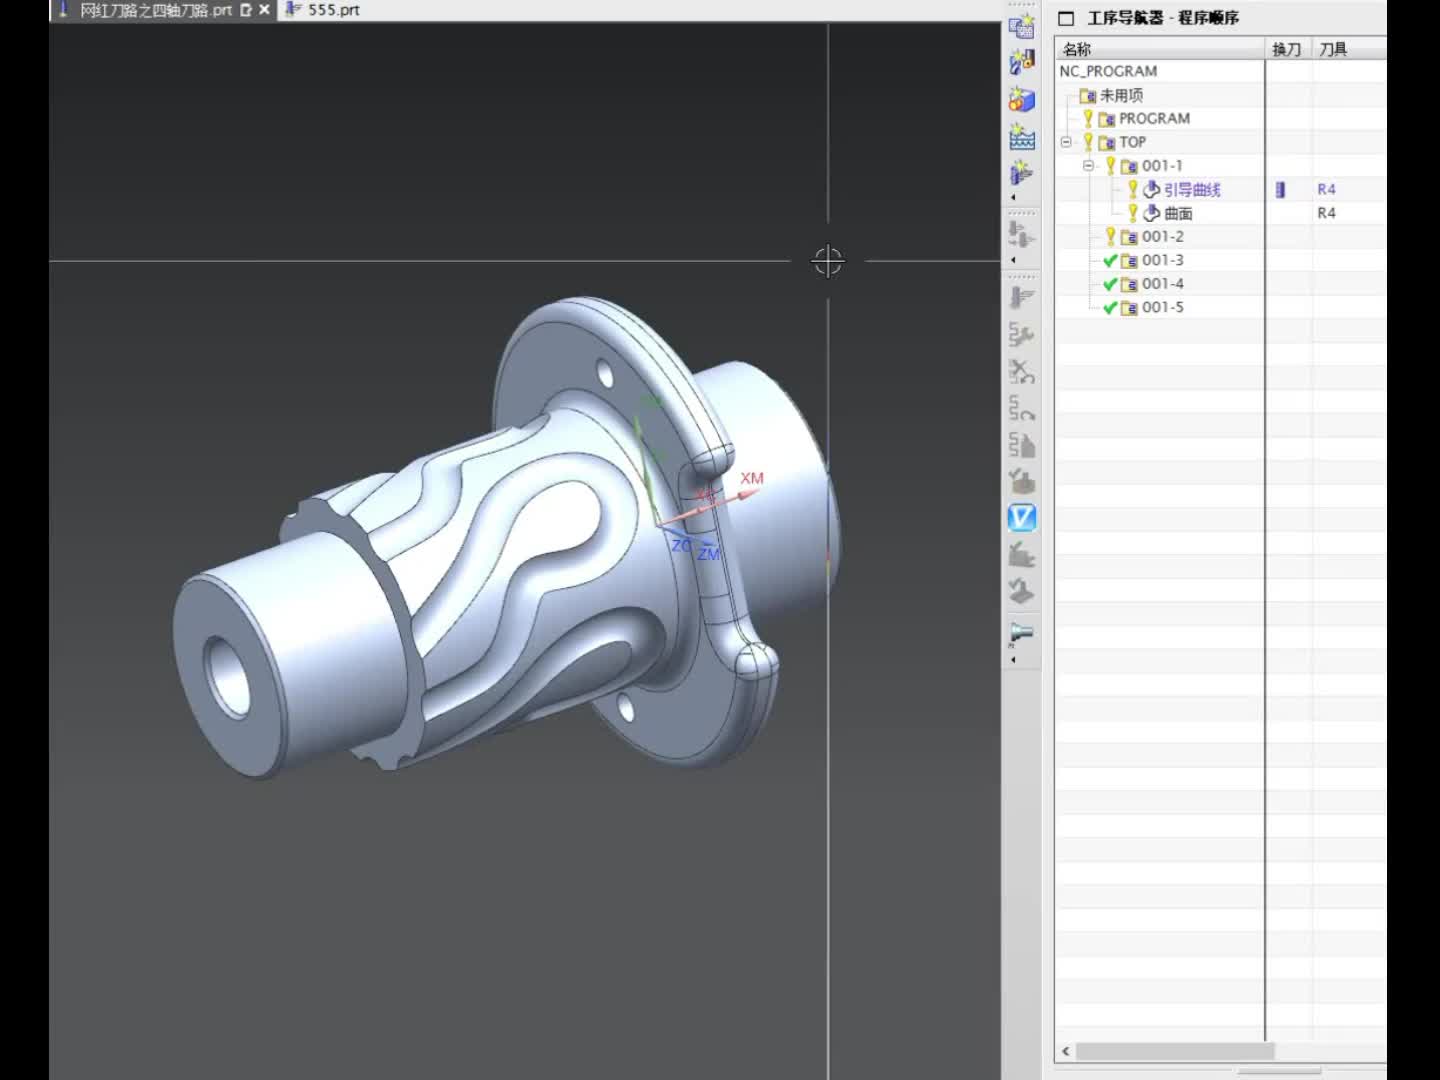Open the bottom toolbar overflow arrow
Screen dimensions: 1440x1080
point(1013,660)
